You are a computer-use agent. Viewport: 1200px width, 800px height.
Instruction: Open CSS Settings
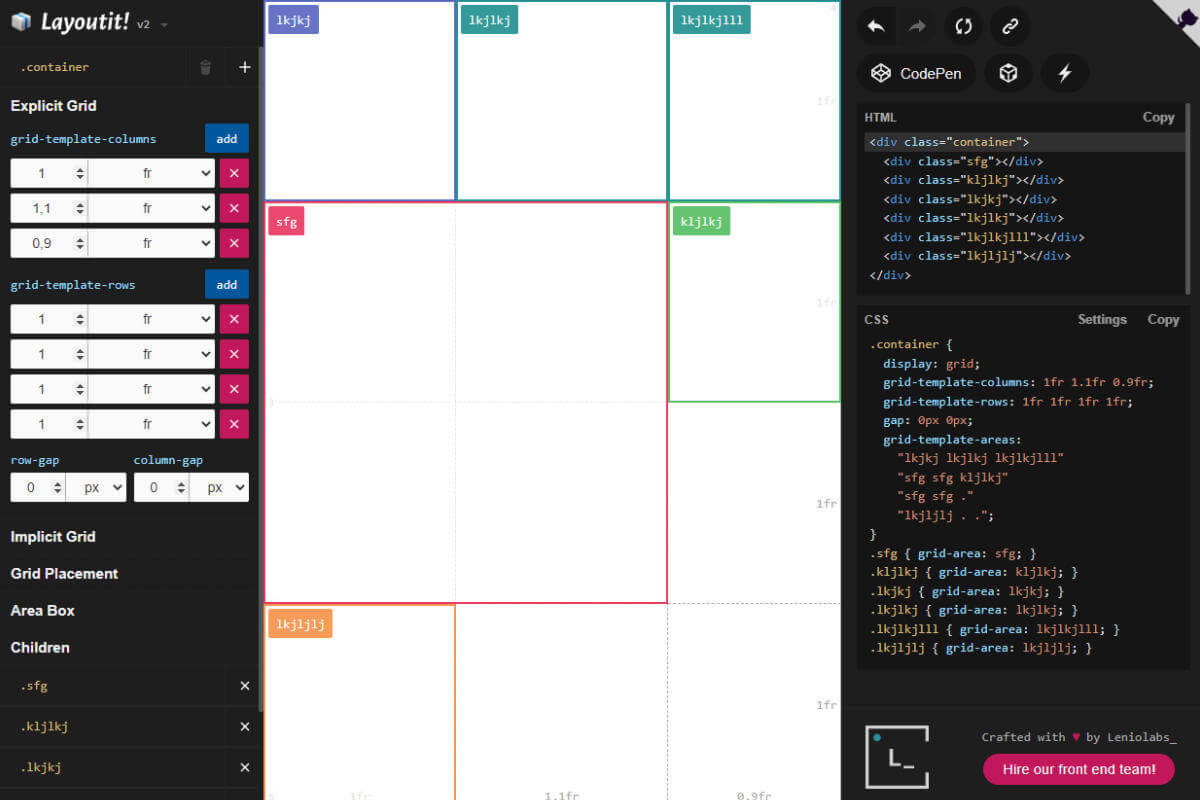[x=1101, y=320]
